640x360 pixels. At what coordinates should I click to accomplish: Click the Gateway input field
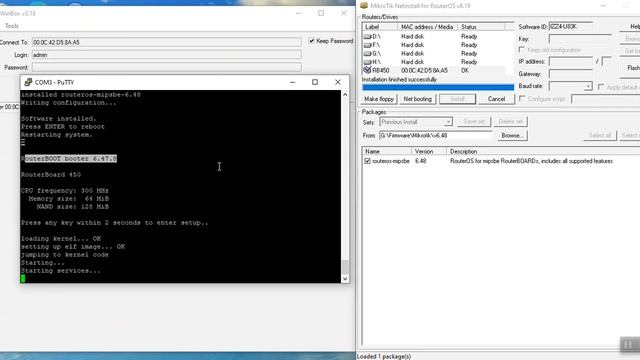571,74
